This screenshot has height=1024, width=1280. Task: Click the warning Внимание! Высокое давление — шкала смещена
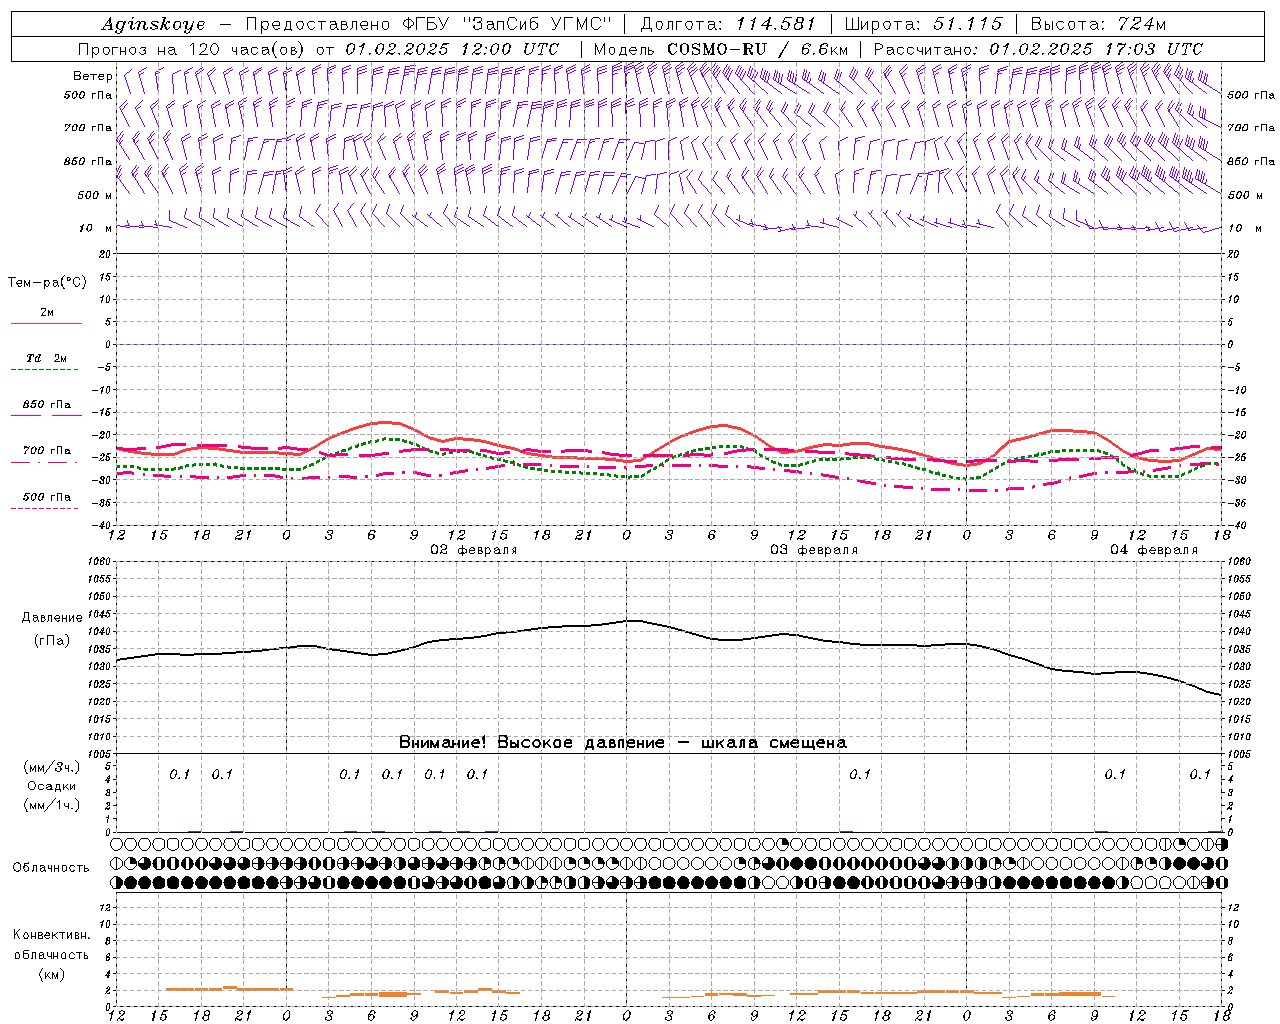point(623,742)
